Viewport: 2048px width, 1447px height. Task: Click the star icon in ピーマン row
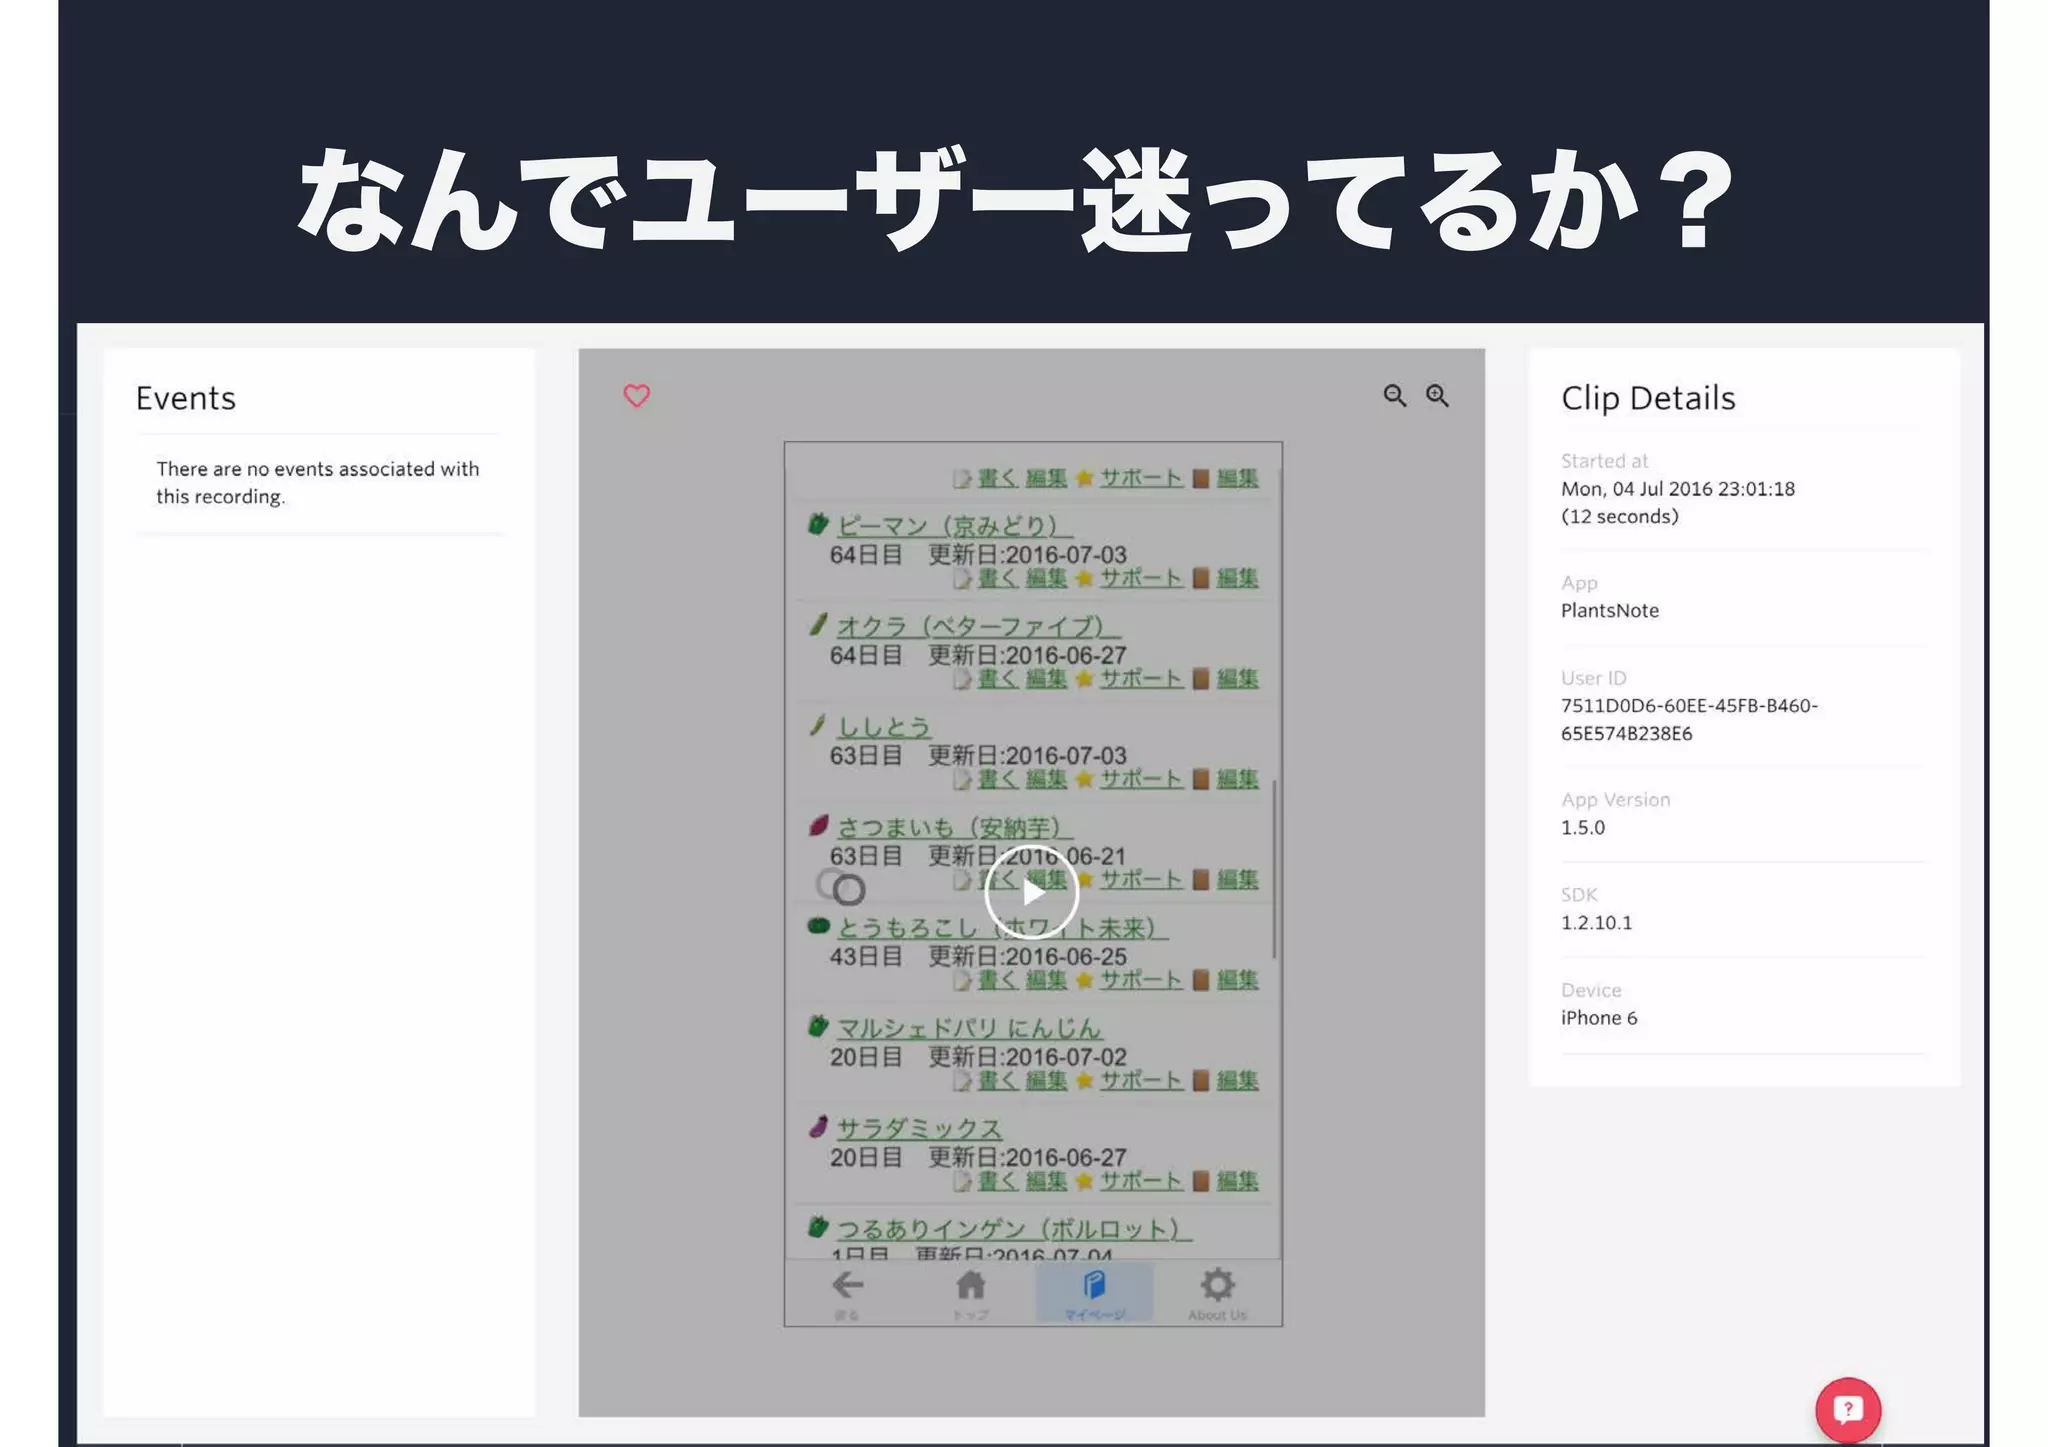[x=1084, y=578]
